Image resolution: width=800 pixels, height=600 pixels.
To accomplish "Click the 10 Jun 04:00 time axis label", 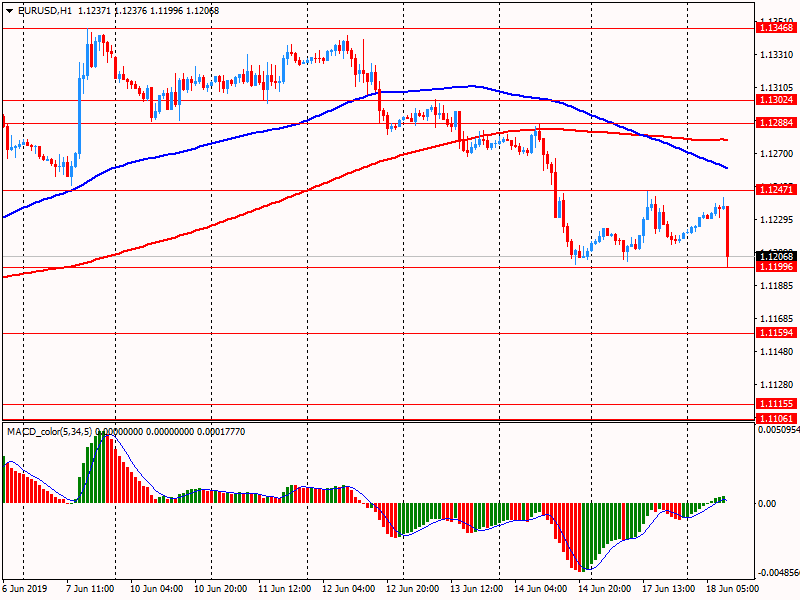I will (x=157, y=589).
